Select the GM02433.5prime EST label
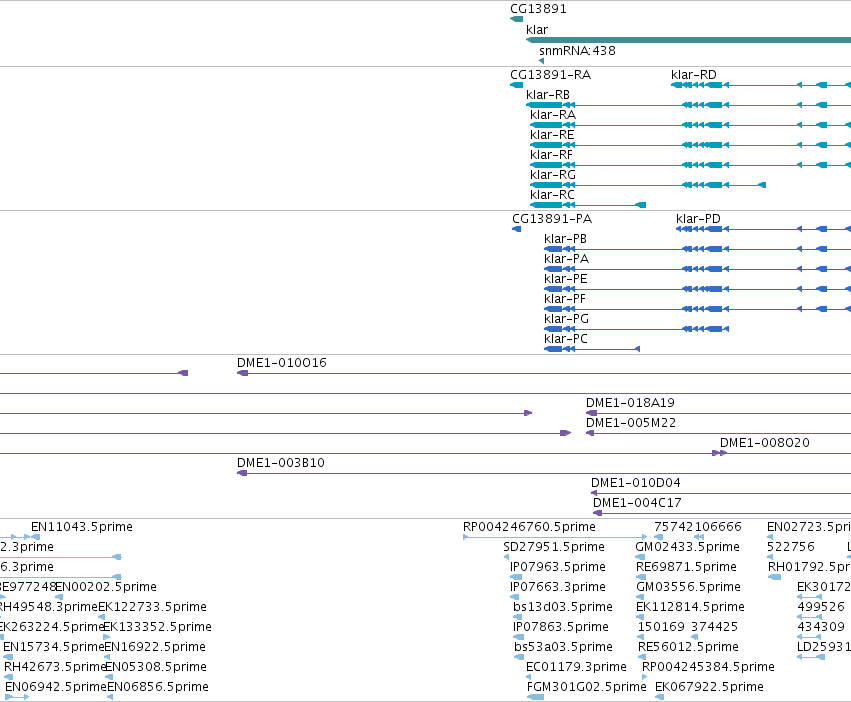Image resolution: width=851 pixels, height=702 pixels. [687, 547]
